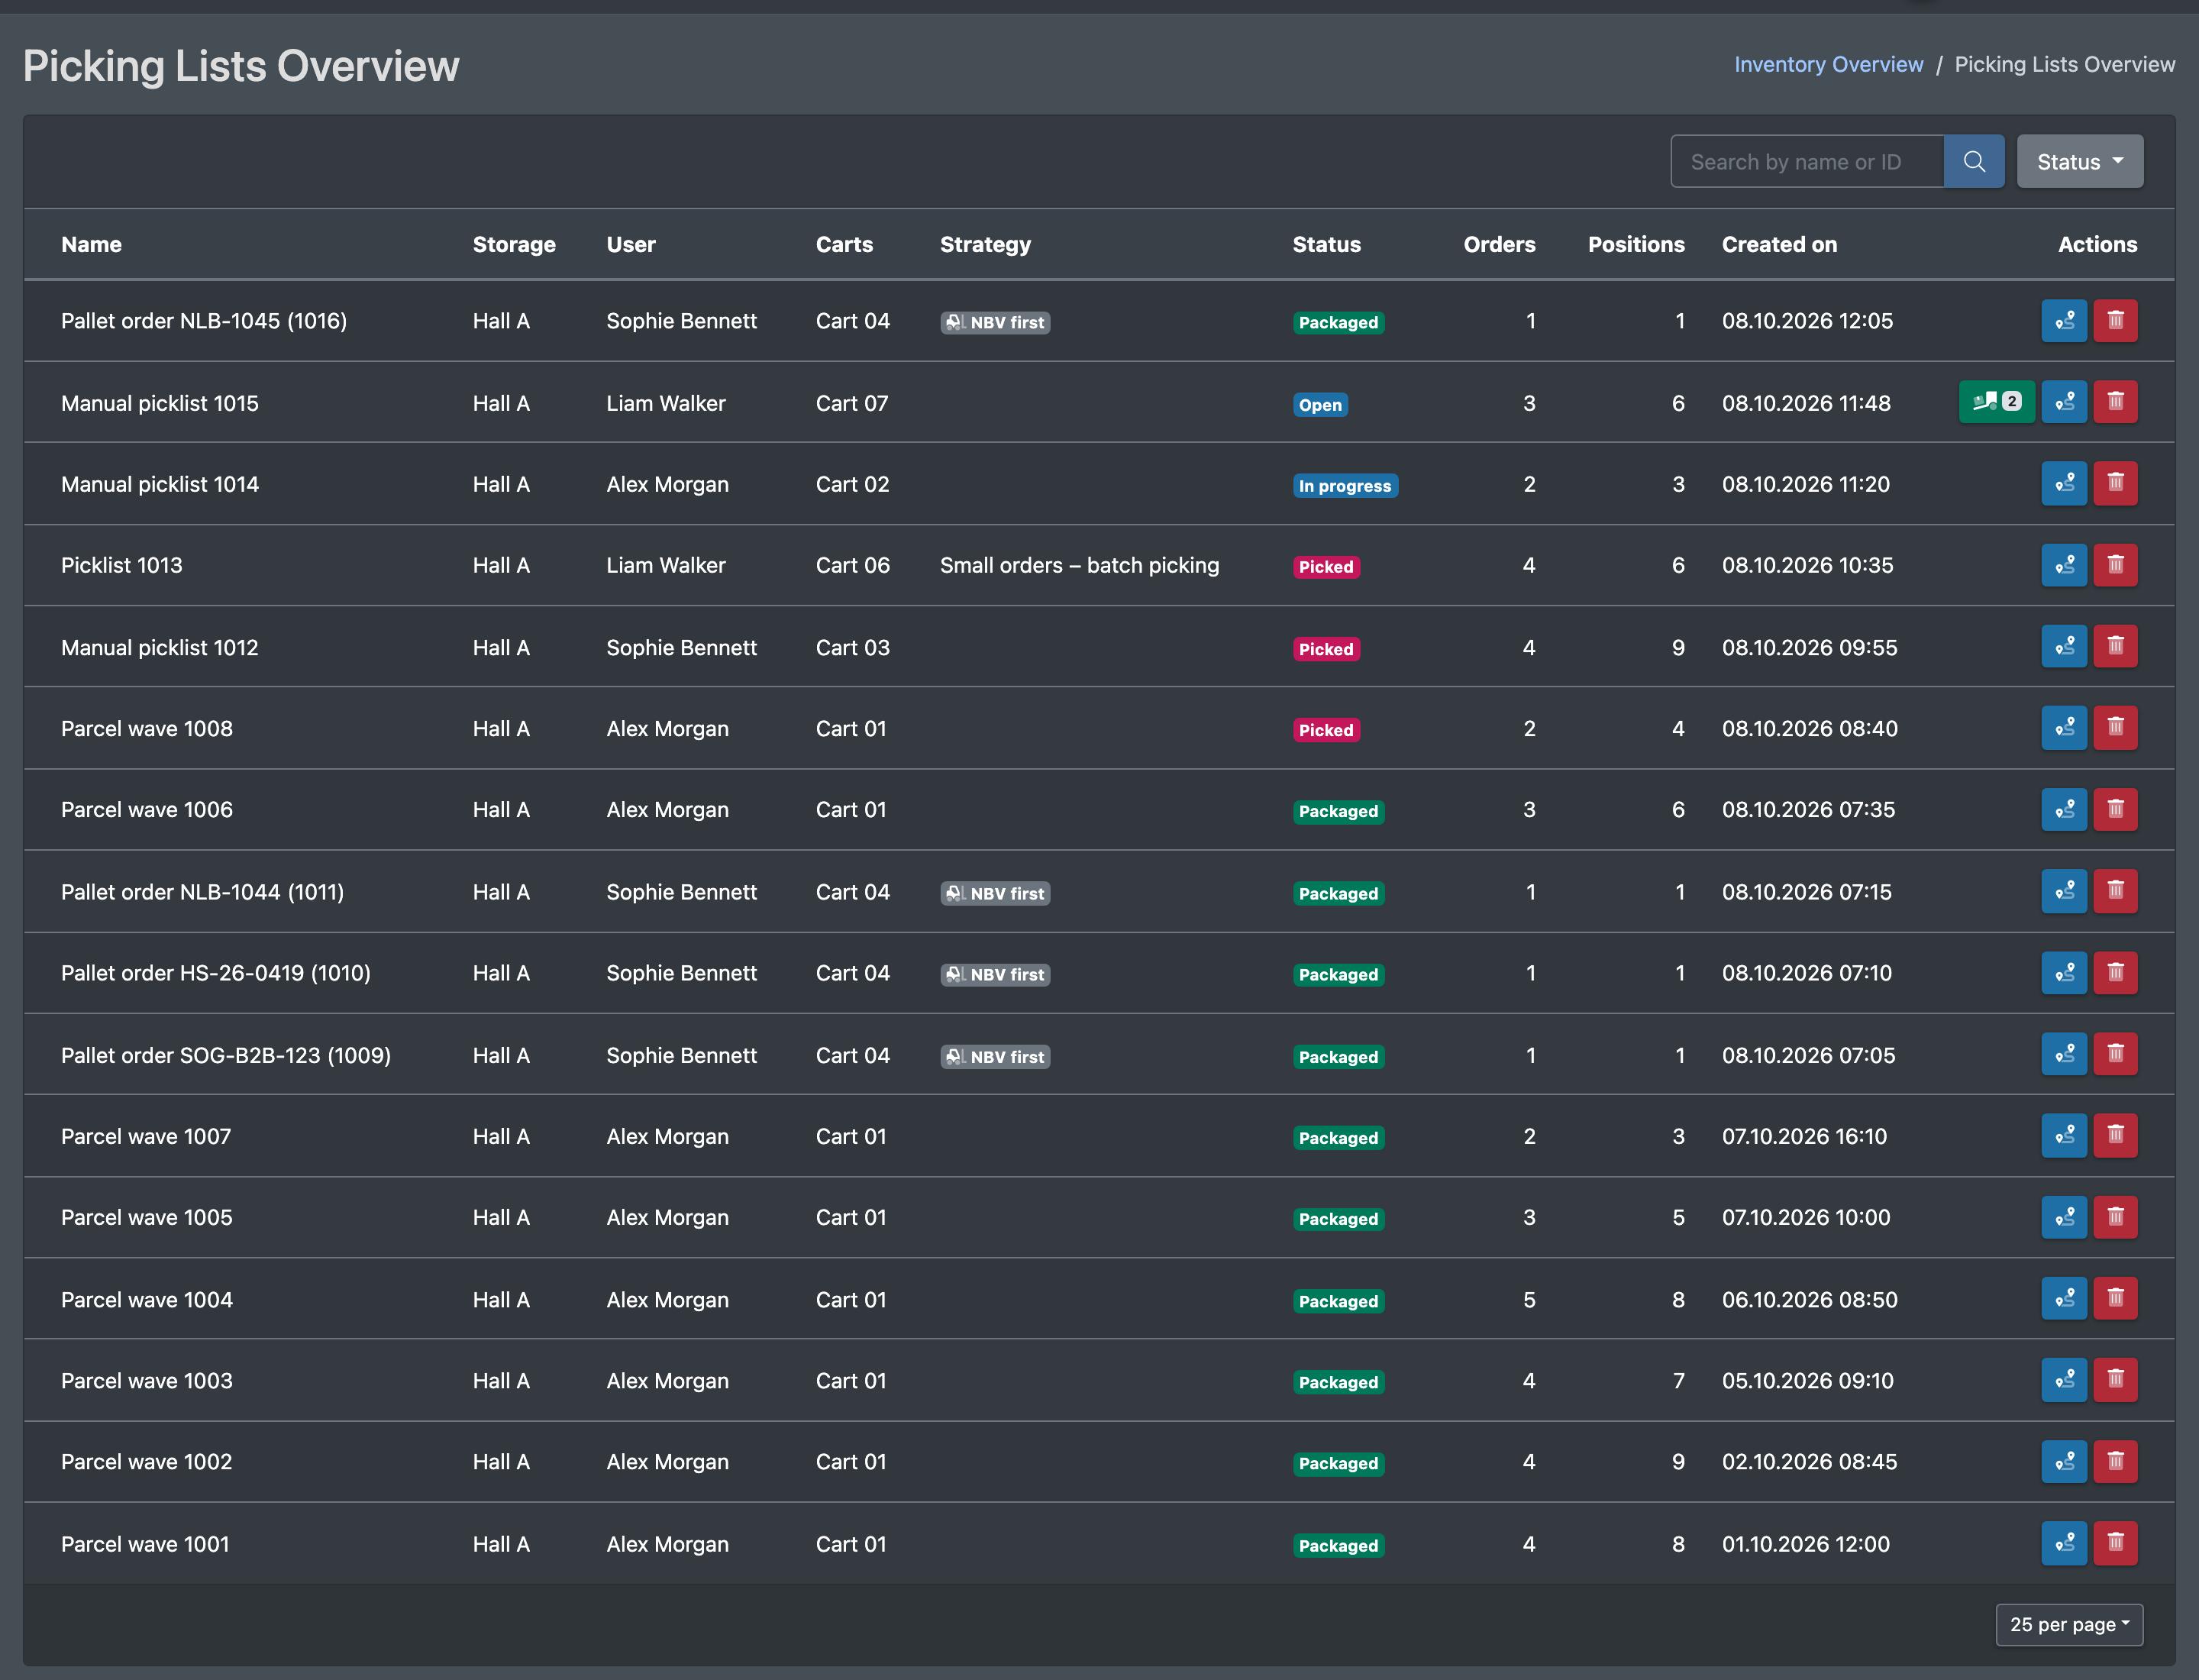2199x1680 pixels.
Task: Click the search magnifier button
Action: click(x=1973, y=161)
